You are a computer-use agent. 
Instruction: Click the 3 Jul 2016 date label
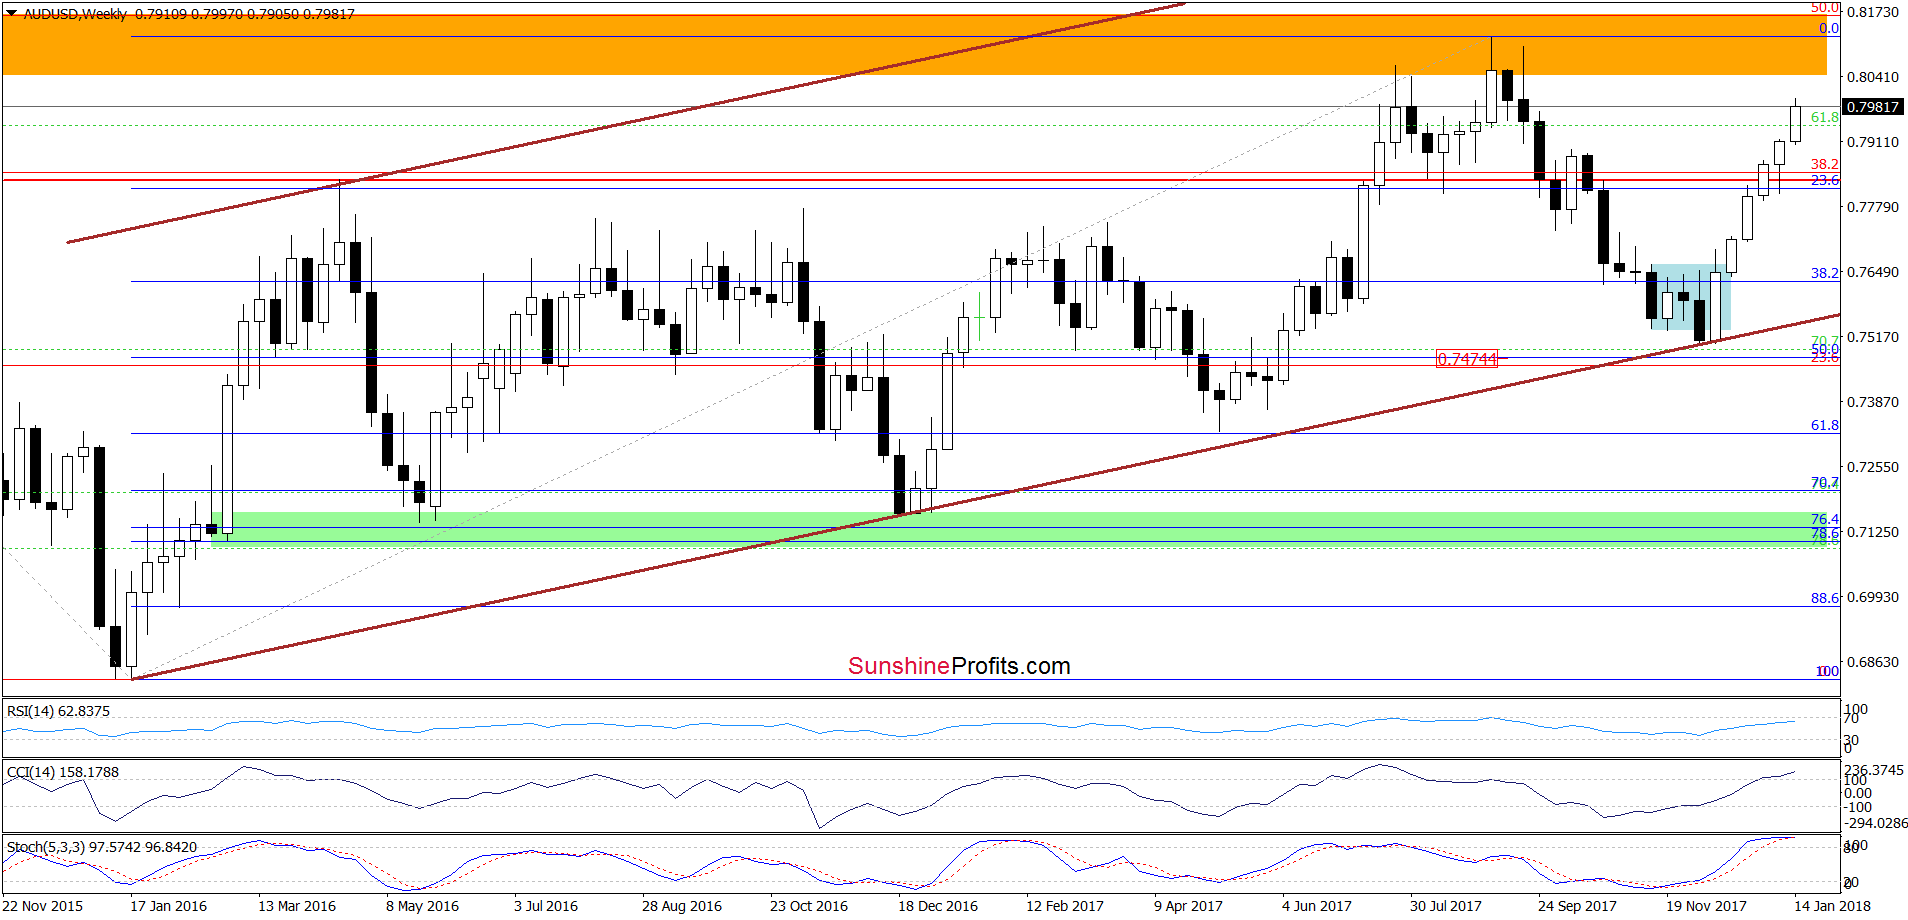pyautogui.click(x=546, y=906)
